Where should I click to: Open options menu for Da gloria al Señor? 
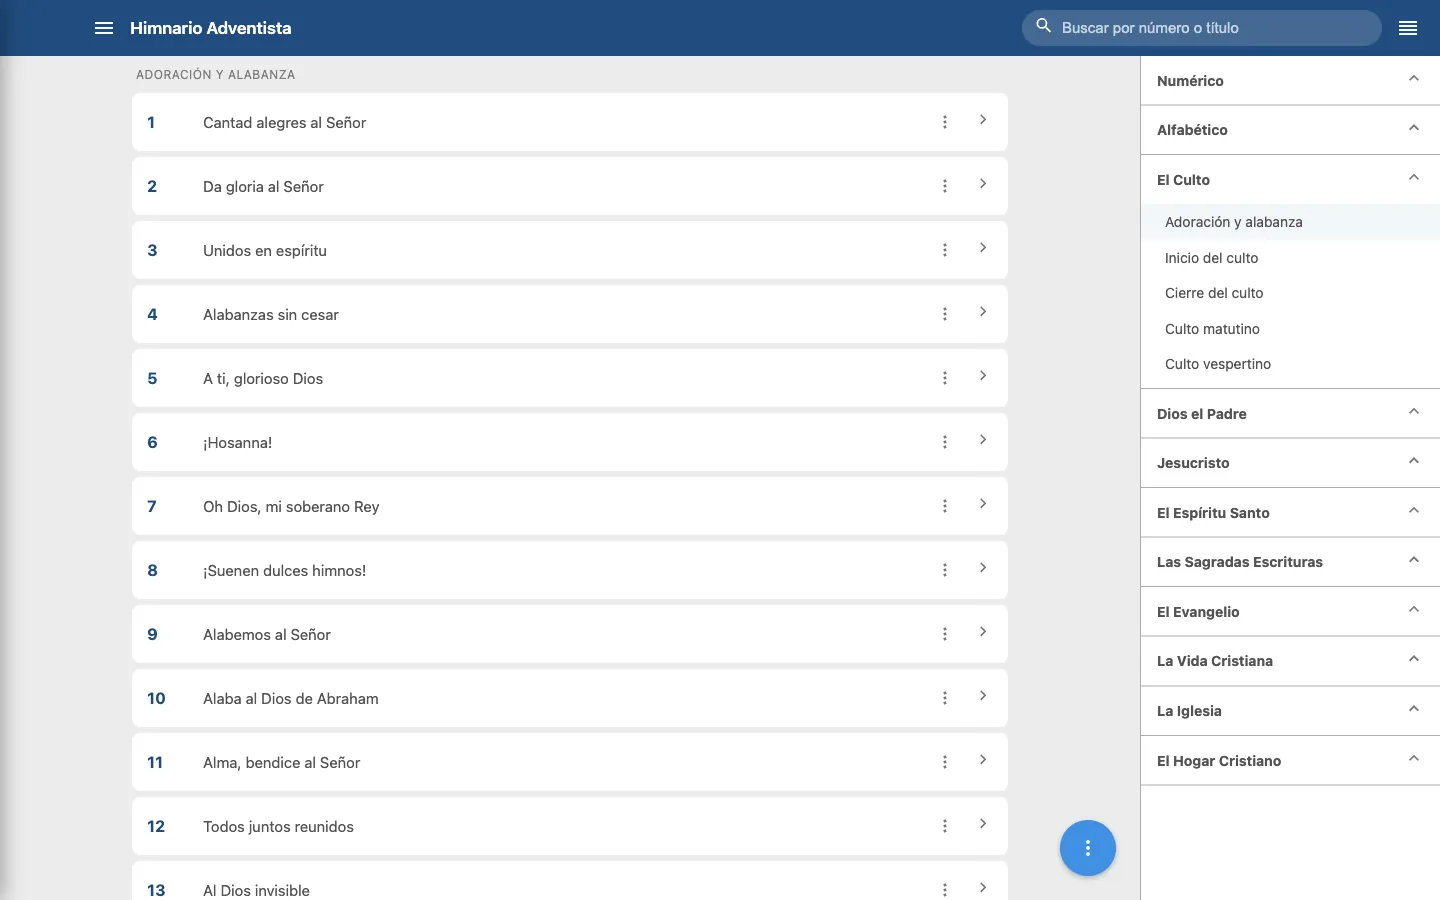[x=945, y=186]
